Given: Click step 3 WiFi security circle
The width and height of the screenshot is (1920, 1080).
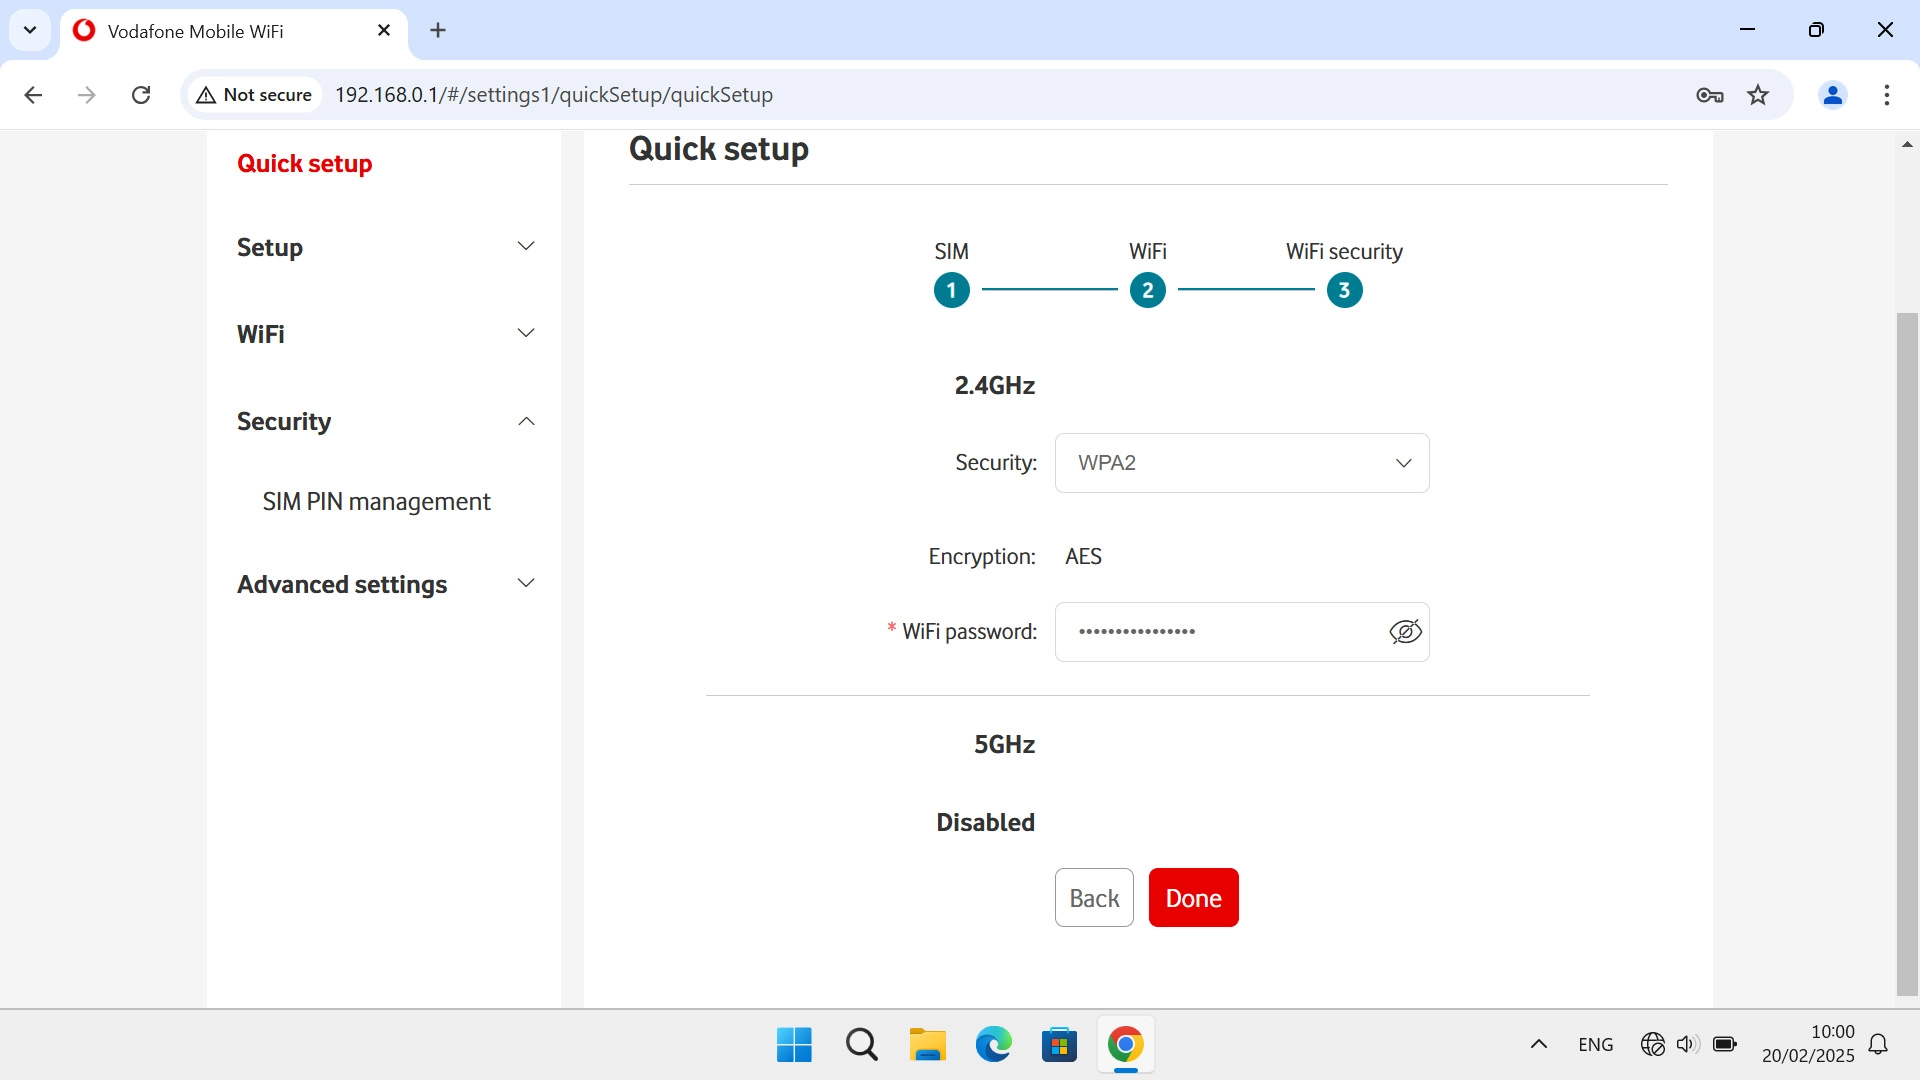Looking at the screenshot, I should 1344,291.
